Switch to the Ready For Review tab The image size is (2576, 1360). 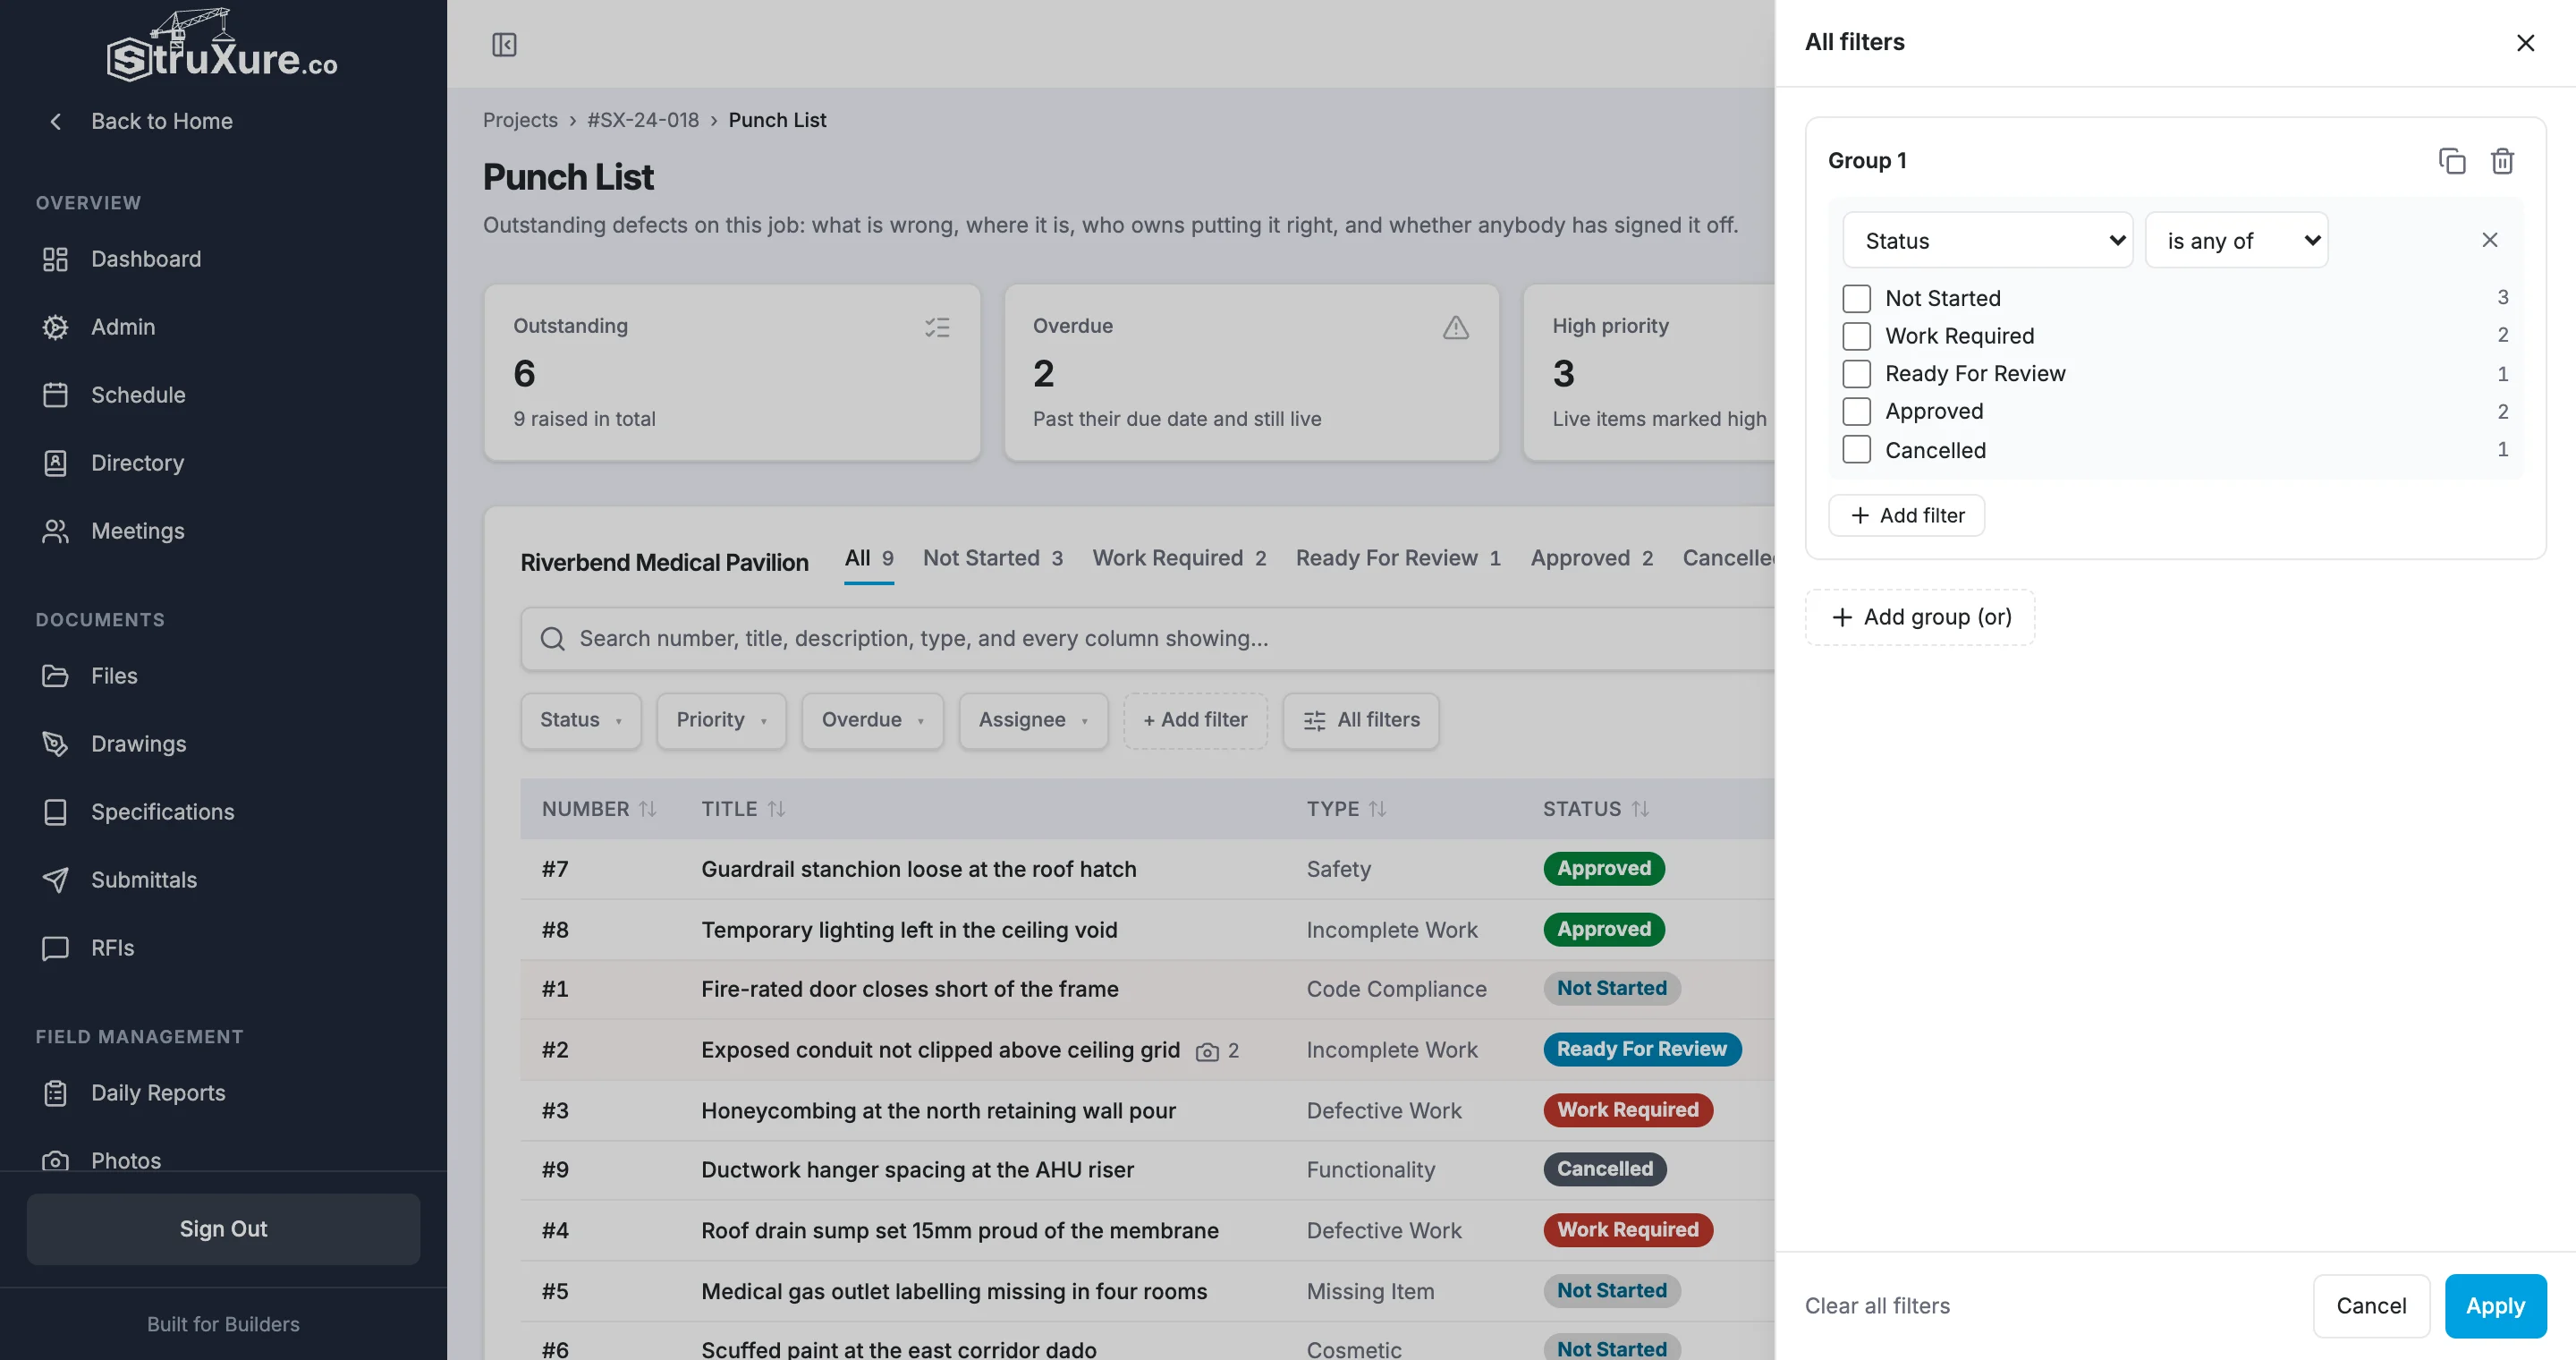[x=1398, y=558]
